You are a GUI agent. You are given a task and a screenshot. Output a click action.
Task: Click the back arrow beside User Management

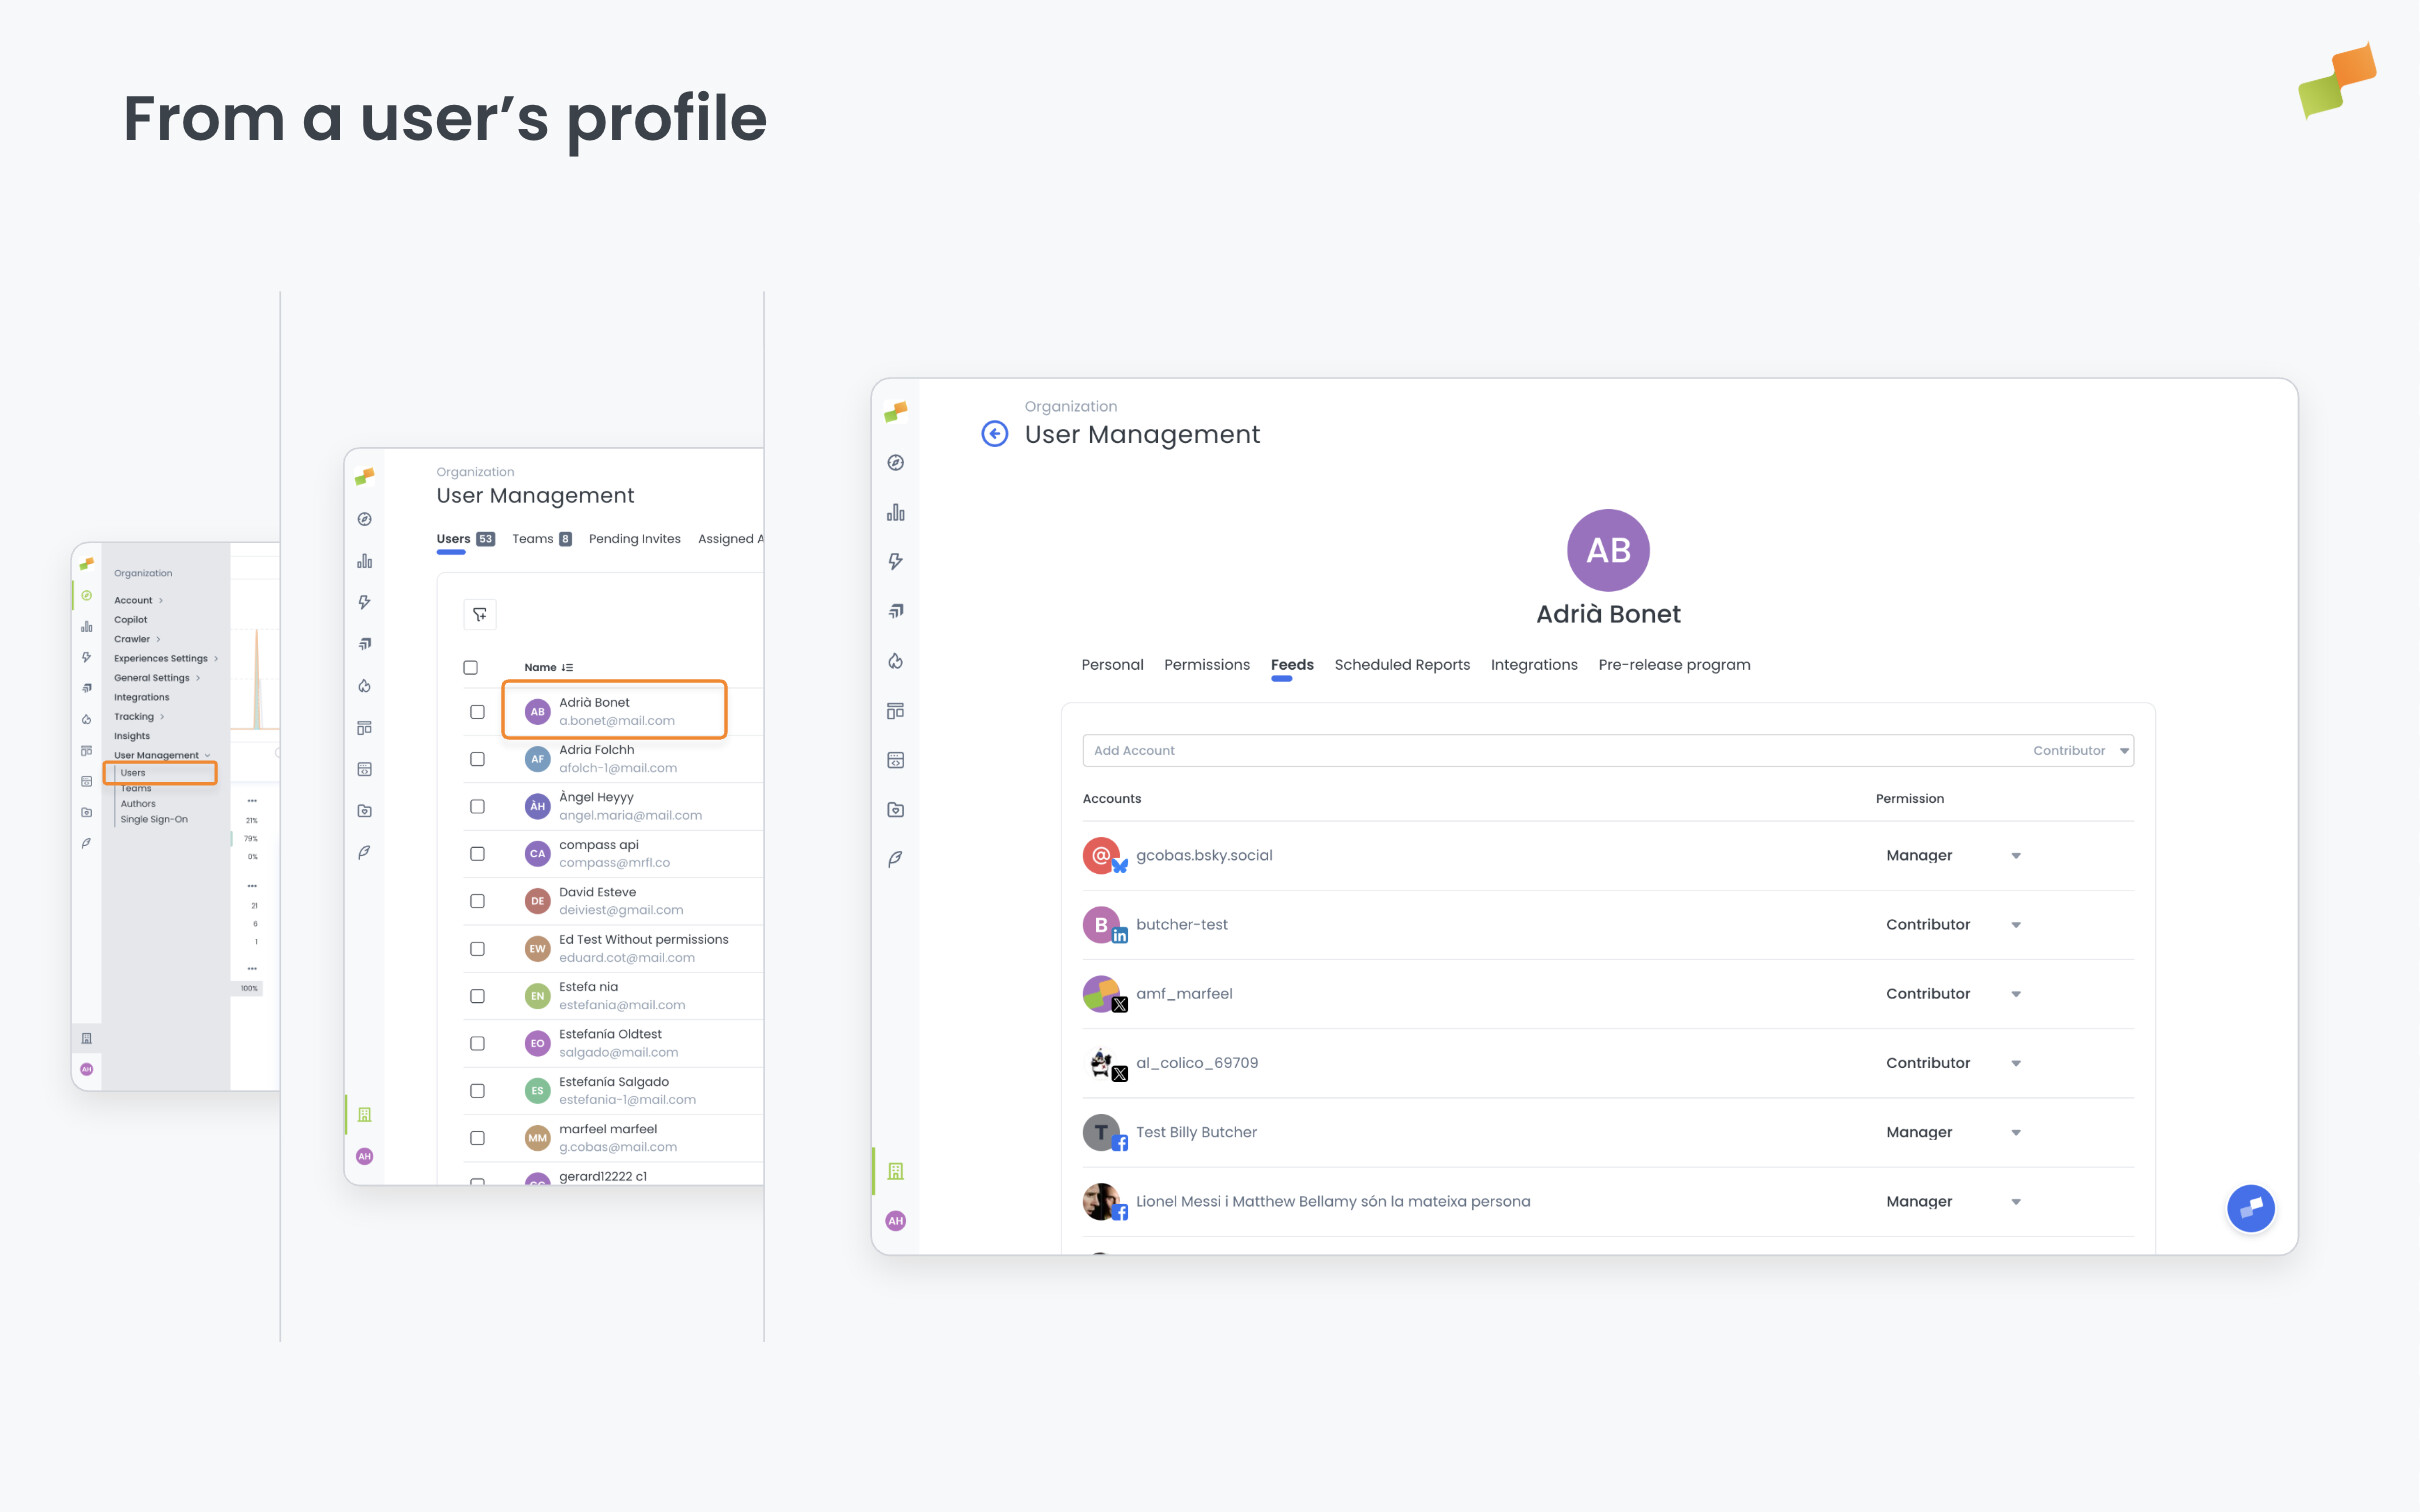click(x=994, y=433)
